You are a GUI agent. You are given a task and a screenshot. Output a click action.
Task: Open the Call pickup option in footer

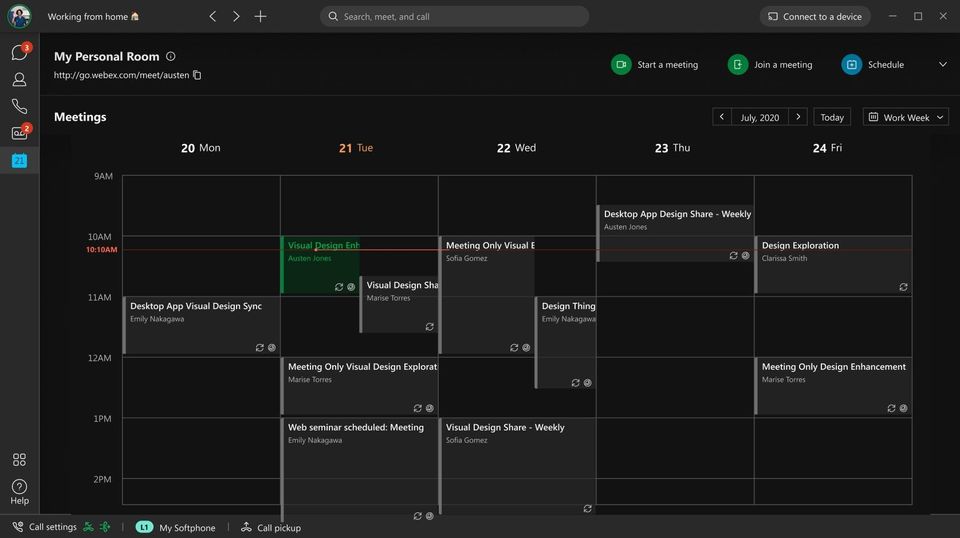point(271,528)
